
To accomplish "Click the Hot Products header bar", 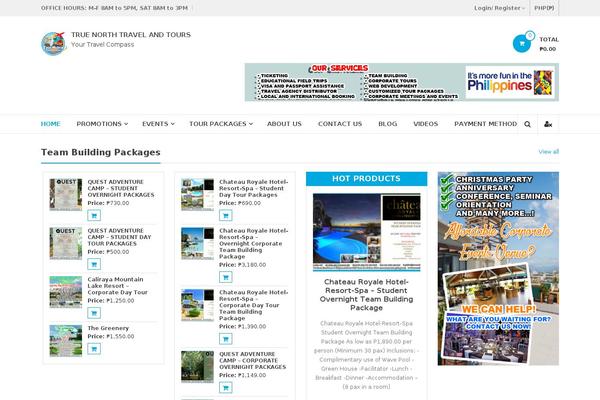I will point(367,179).
